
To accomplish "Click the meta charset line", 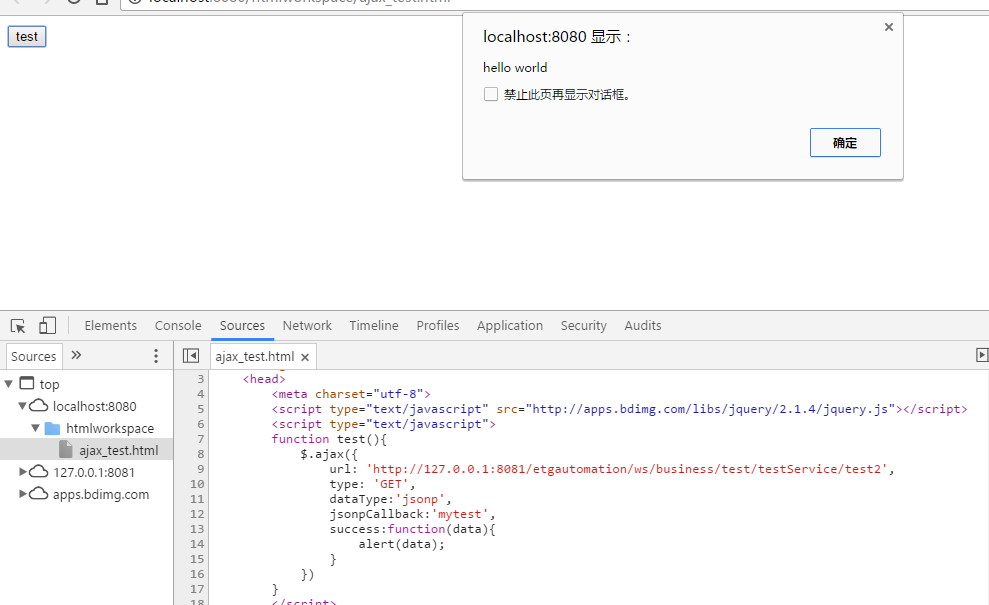I will tap(351, 394).
